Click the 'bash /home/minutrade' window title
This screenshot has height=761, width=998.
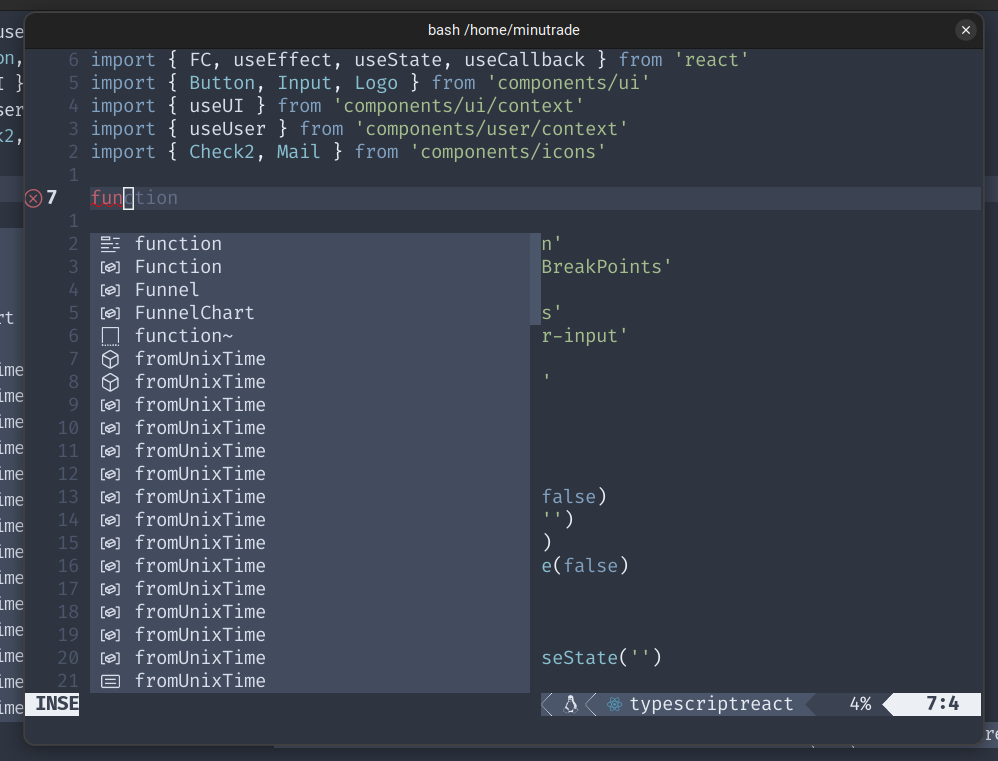coord(503,30)
